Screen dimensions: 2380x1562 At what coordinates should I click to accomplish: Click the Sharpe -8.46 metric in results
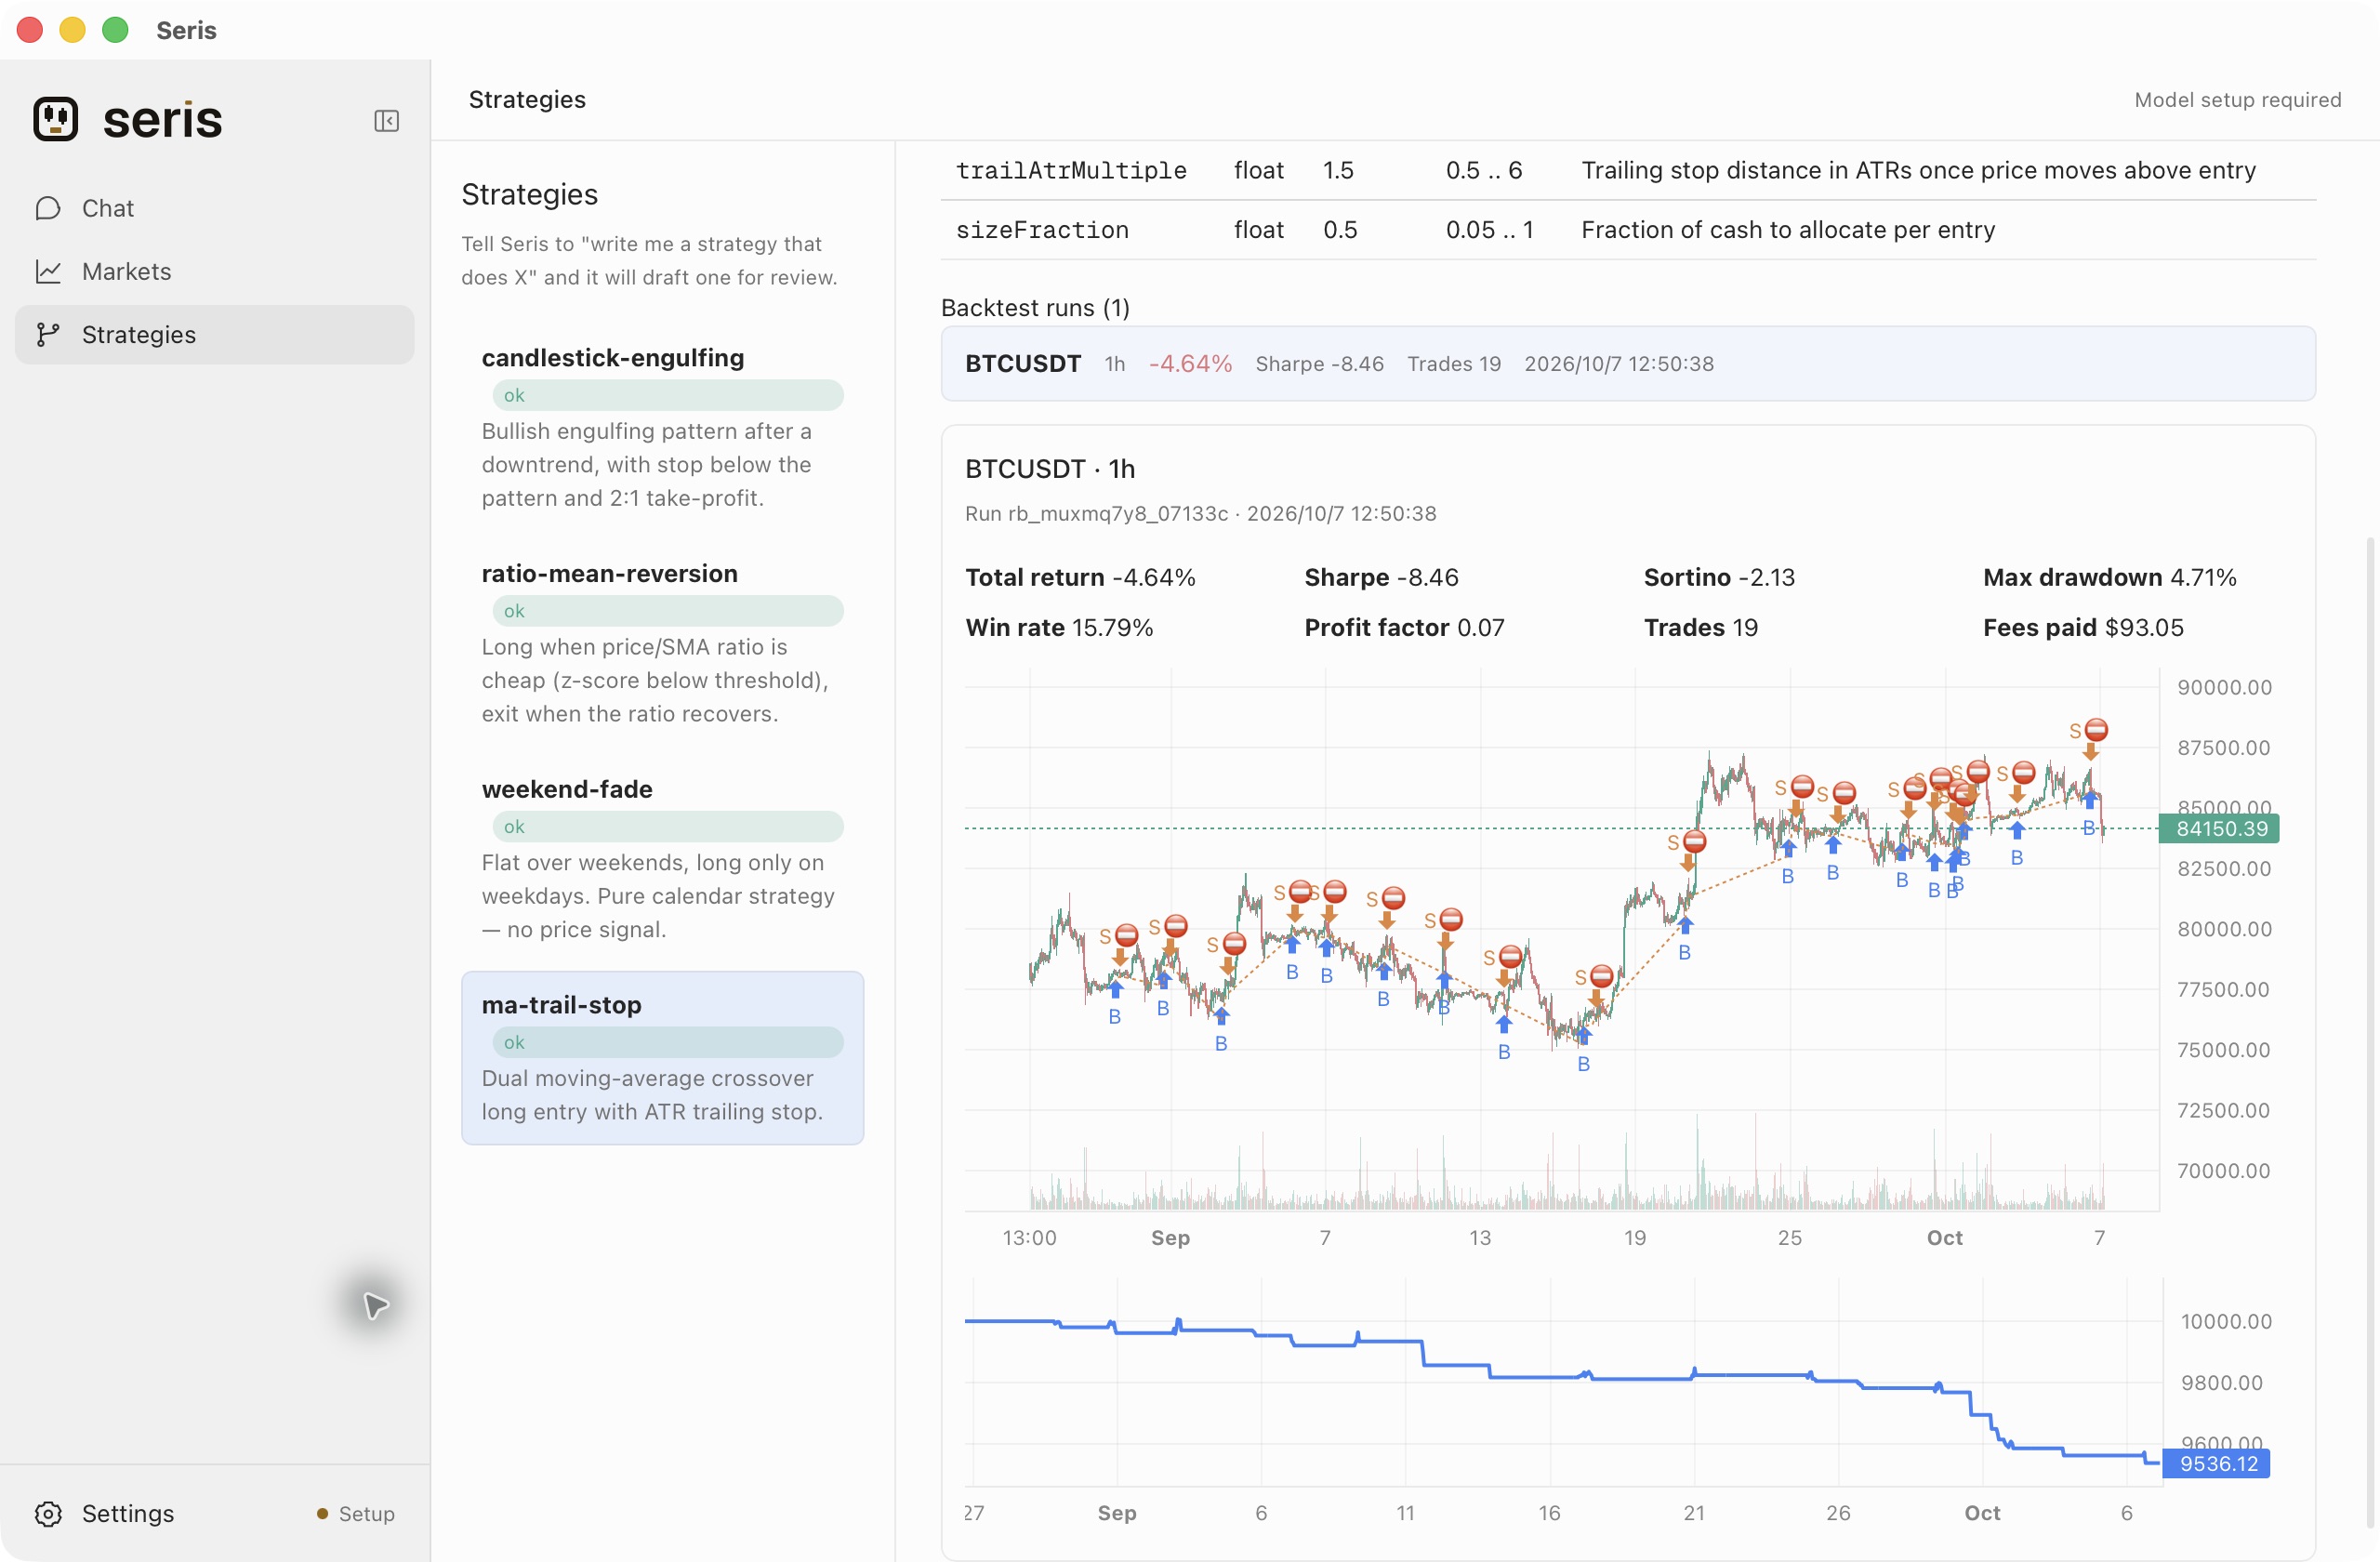[1381, 577]
